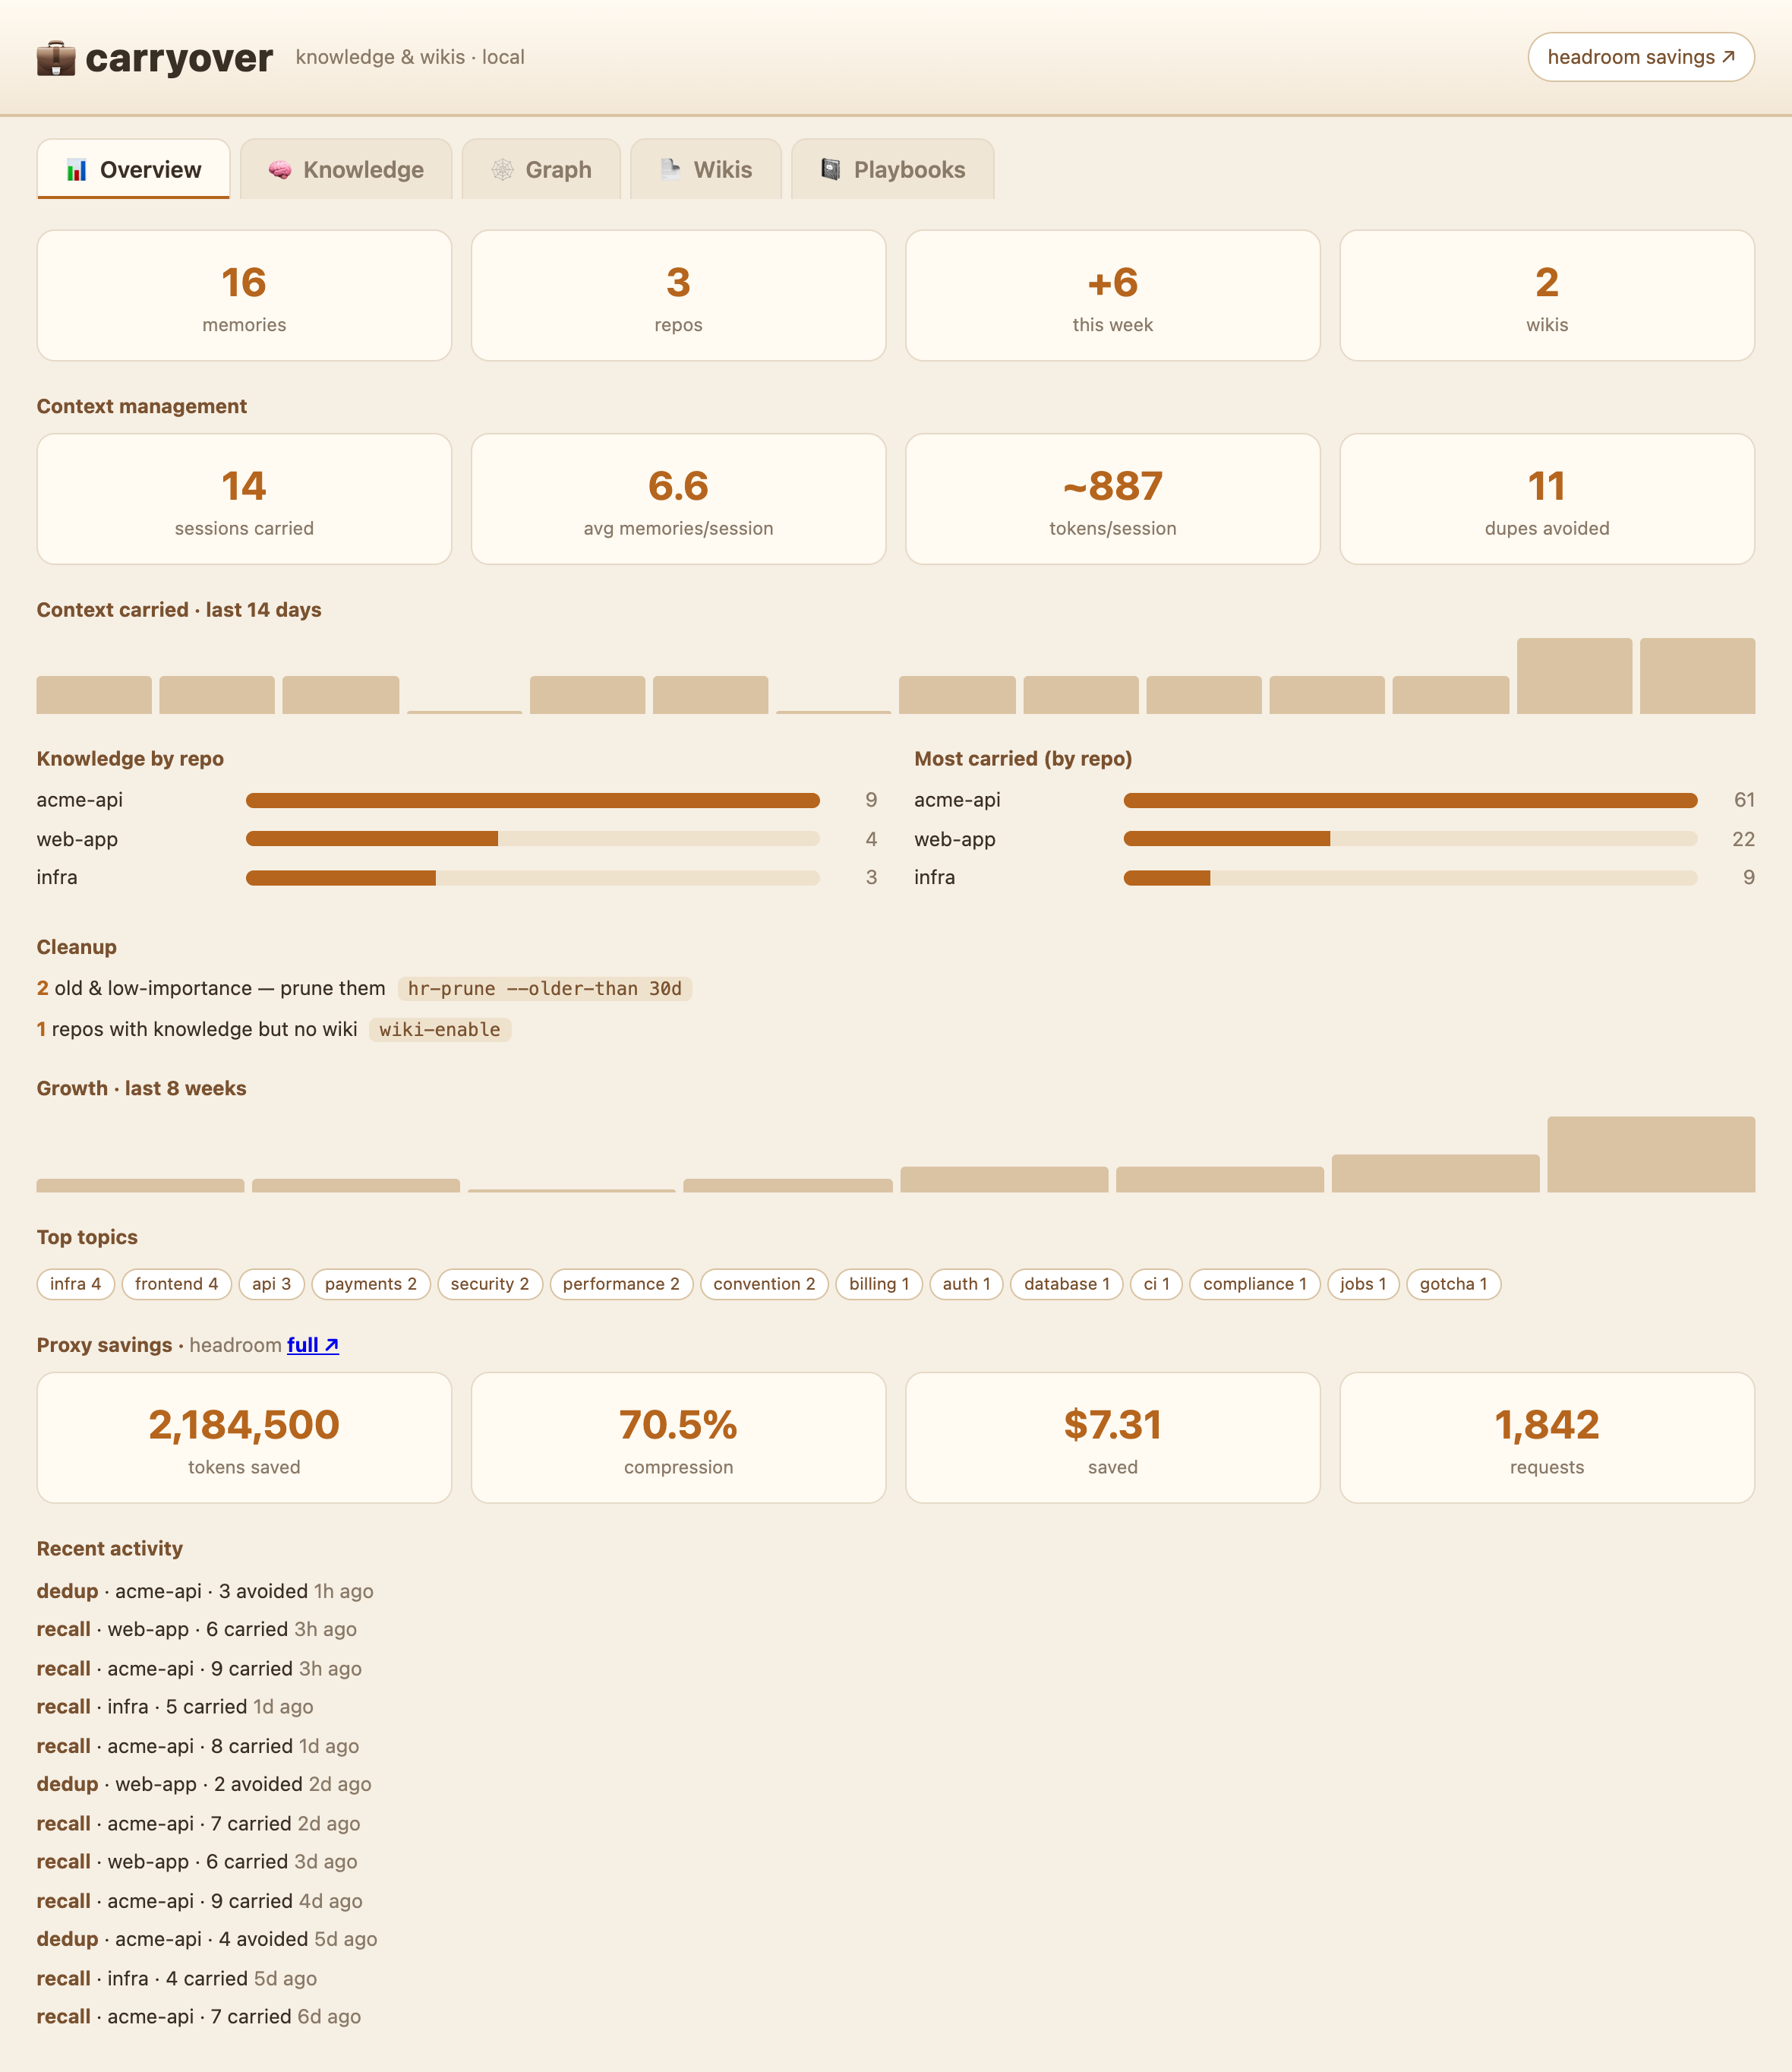Click the Overview bar chart icon
Viewport: 1792px width, 2072px height.
point(76,170)
